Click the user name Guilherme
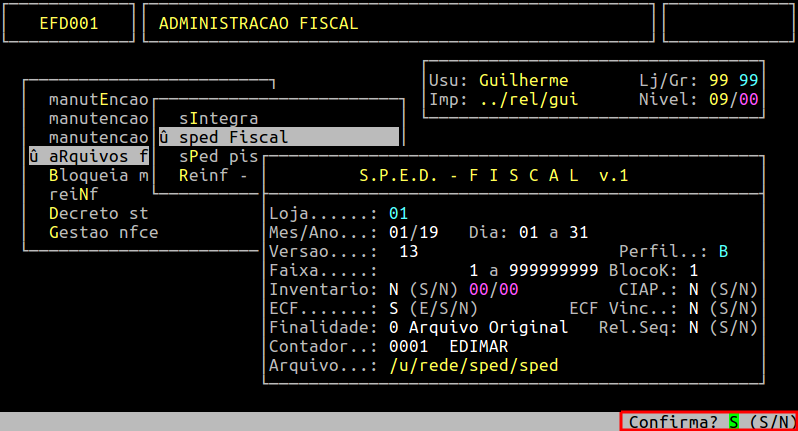Viewport: 798px width, 431px height. 523,80
